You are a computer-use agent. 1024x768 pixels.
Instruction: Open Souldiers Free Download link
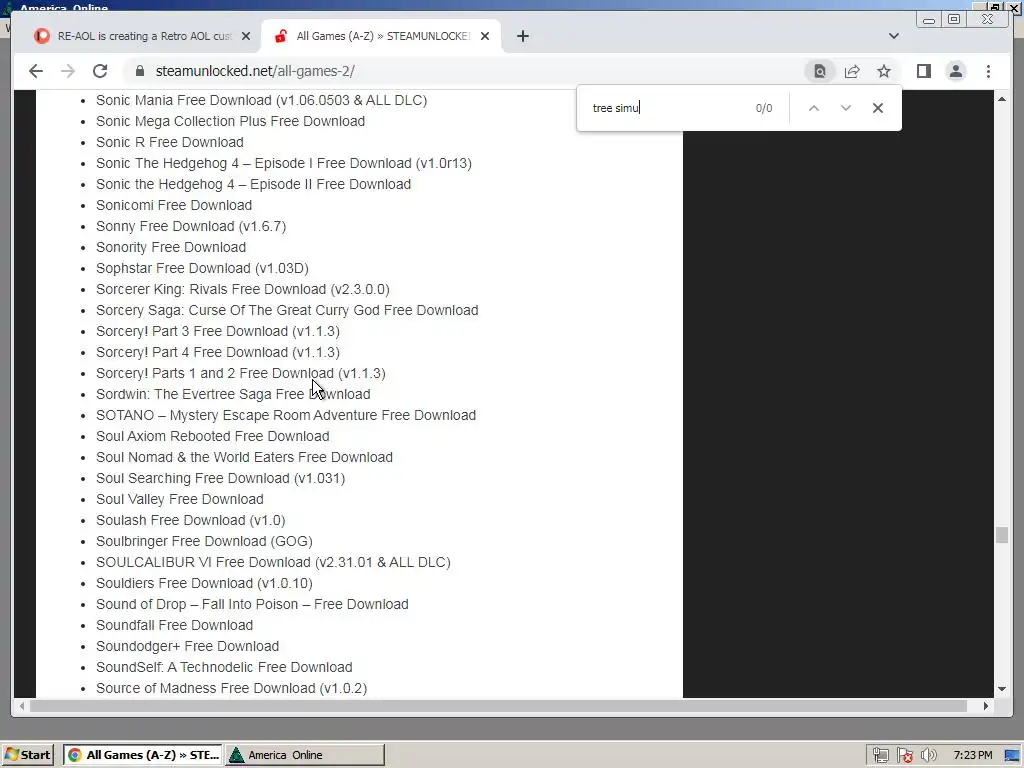point(204,583)
